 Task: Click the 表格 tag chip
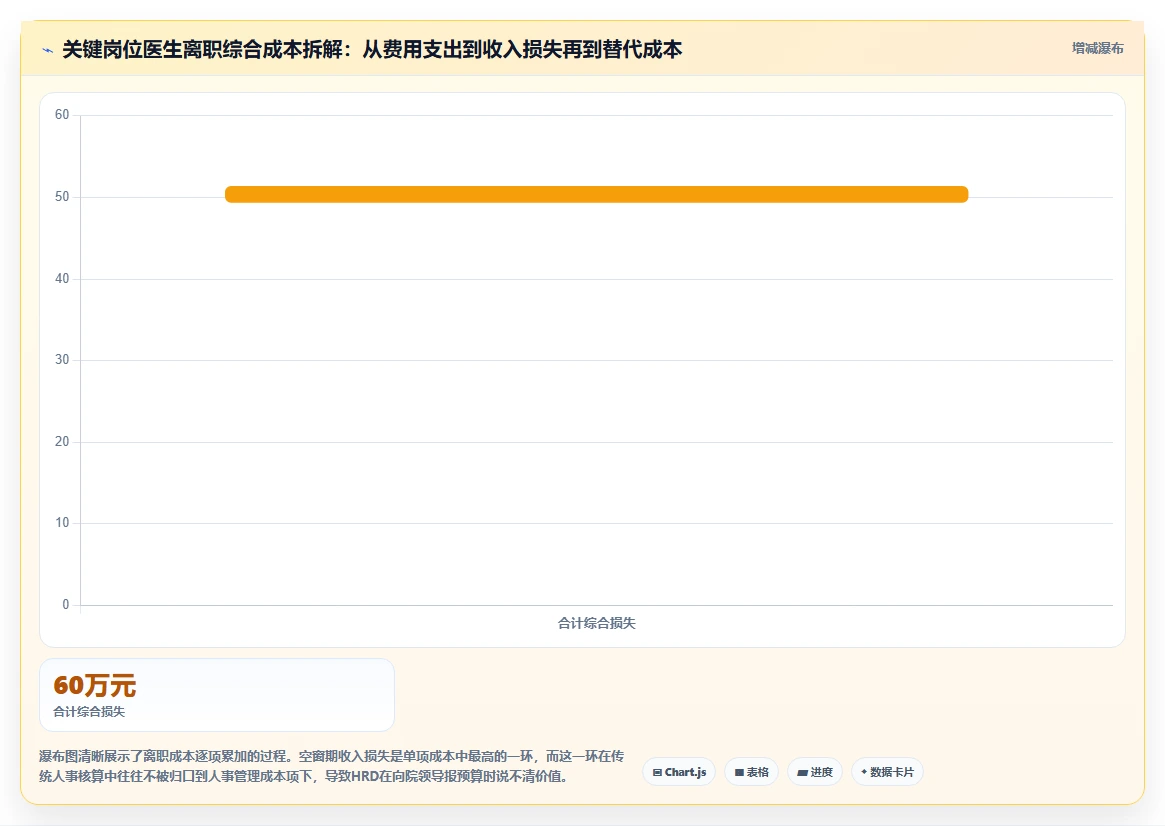[x=751, y=772]
